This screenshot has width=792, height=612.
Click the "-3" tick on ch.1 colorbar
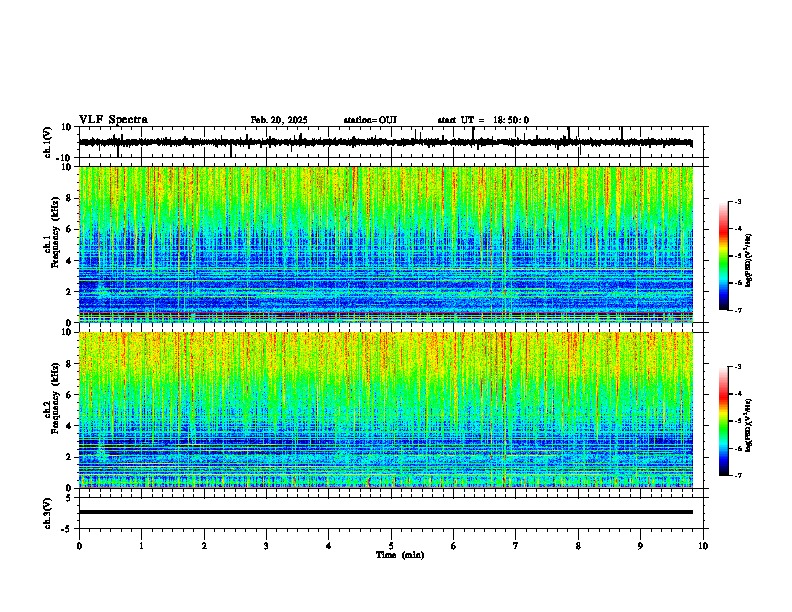coord(738,202)
